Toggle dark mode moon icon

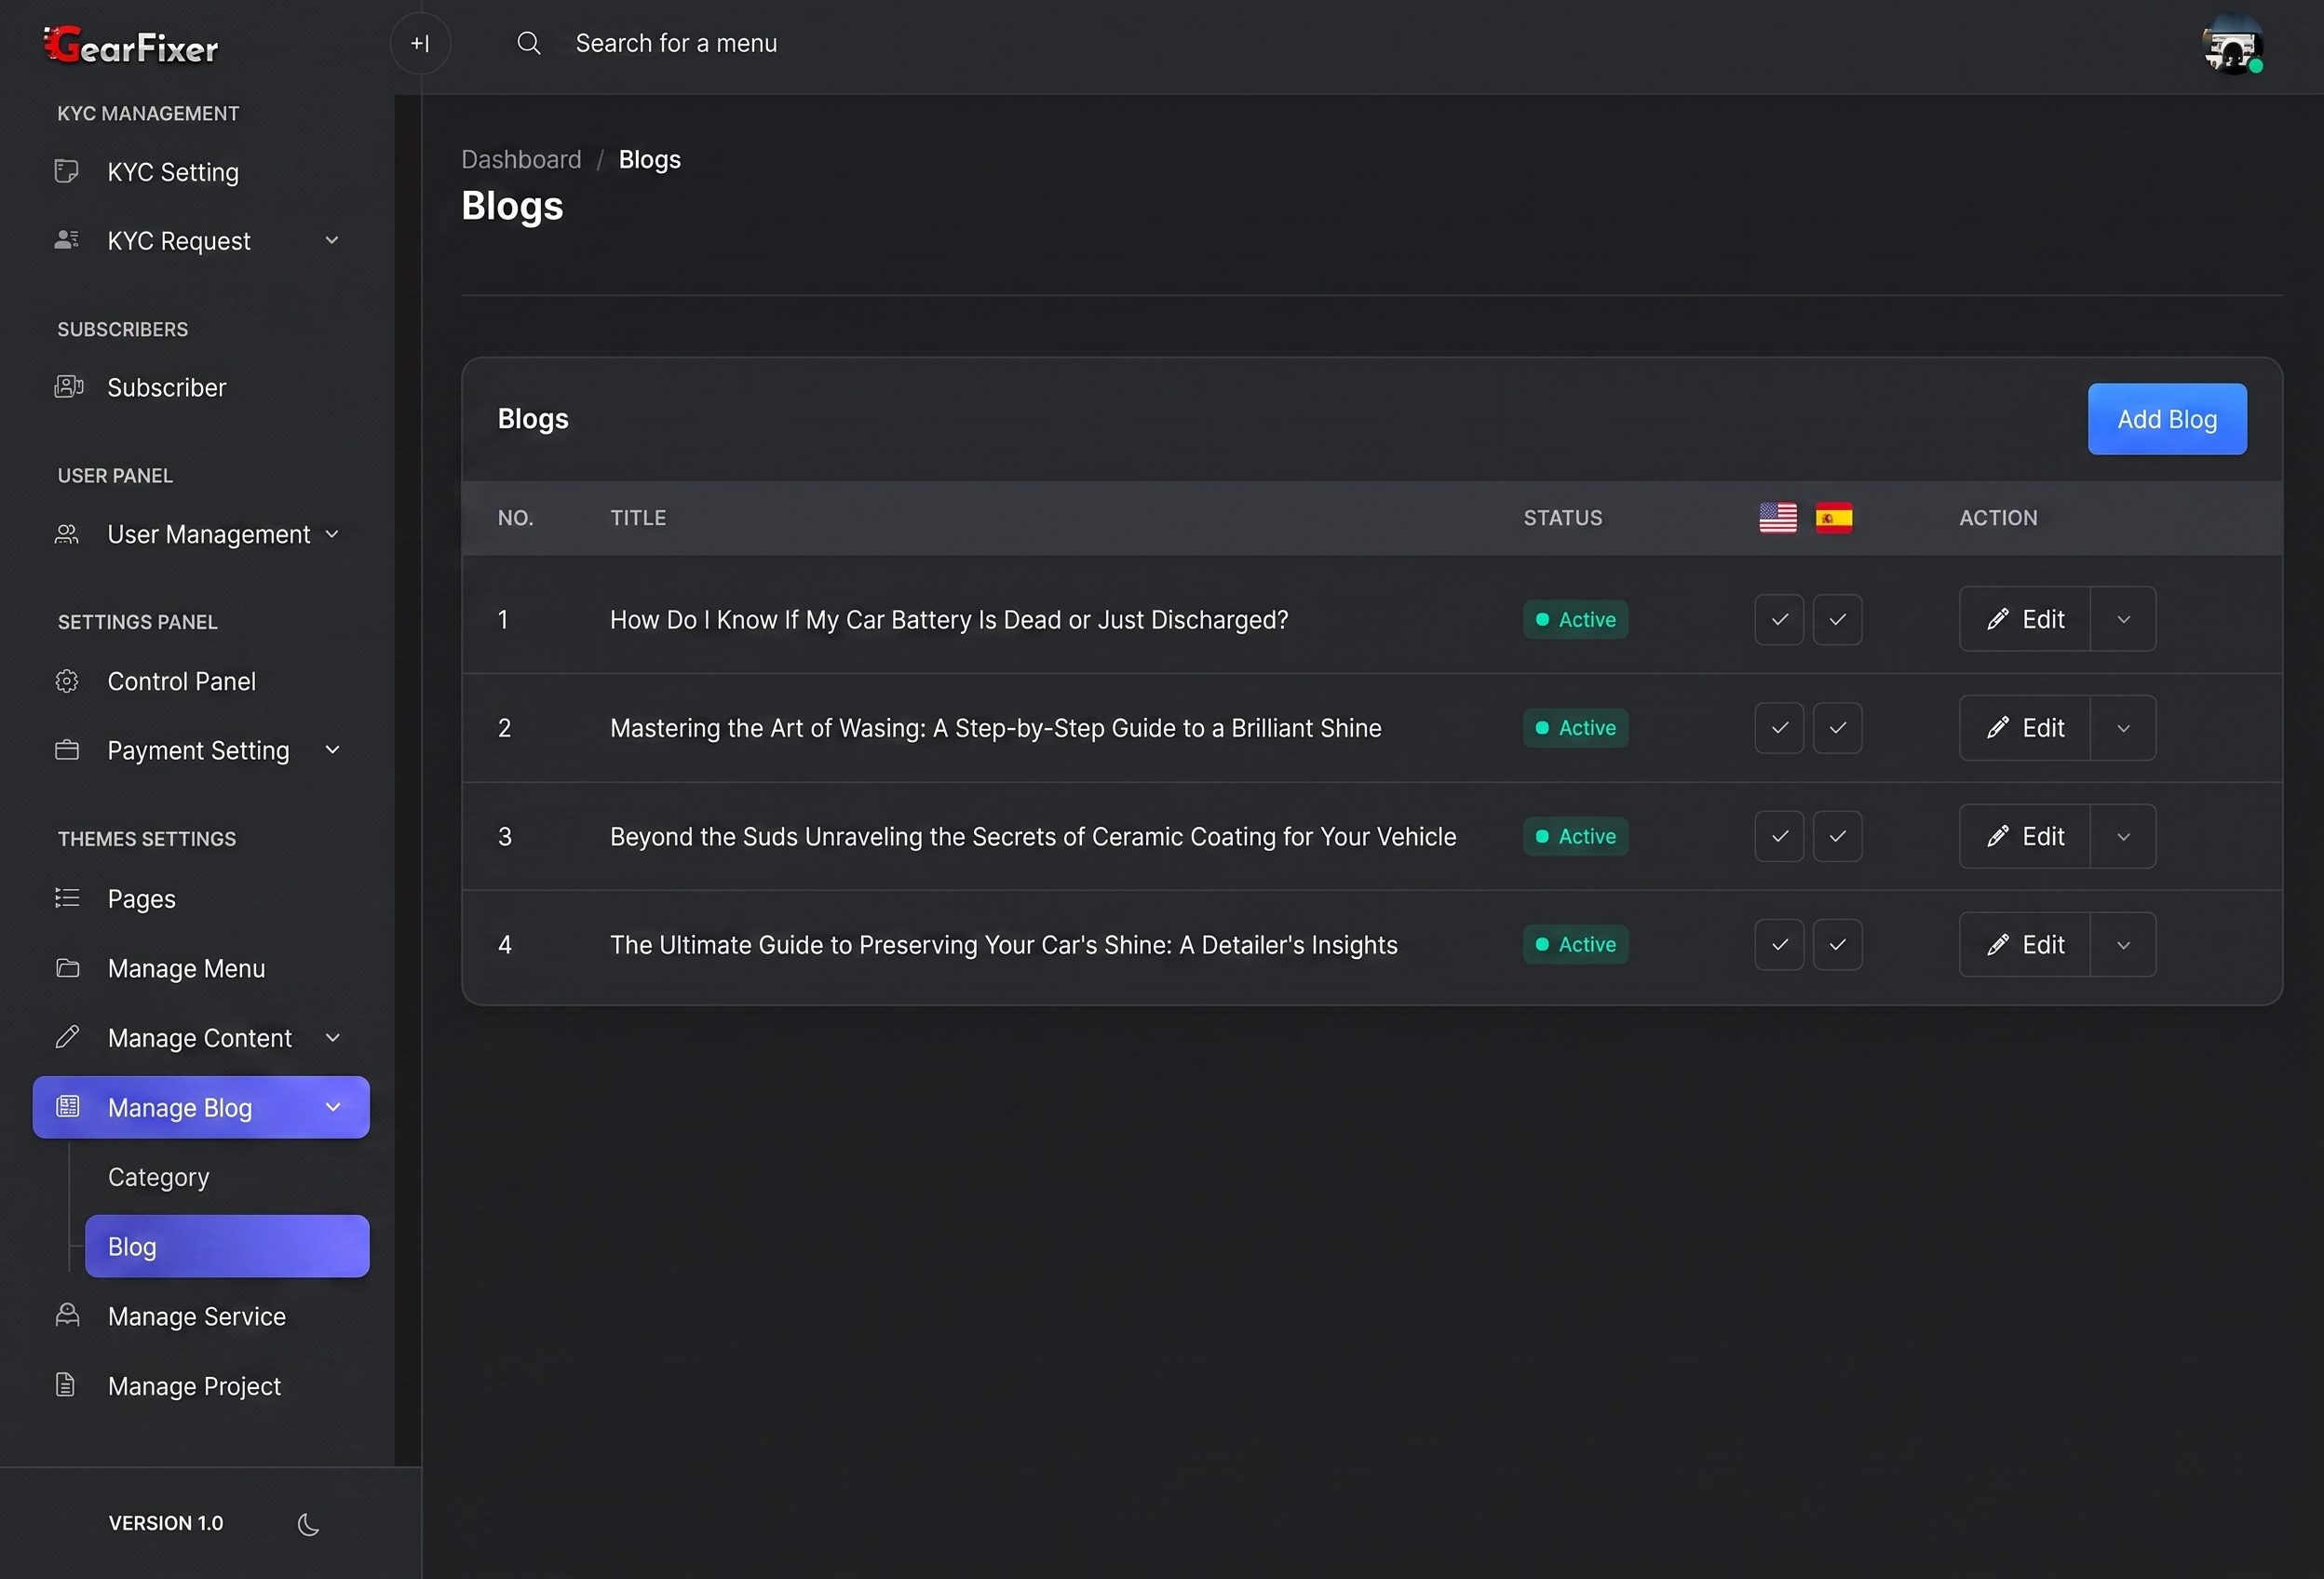(308, 1524)
